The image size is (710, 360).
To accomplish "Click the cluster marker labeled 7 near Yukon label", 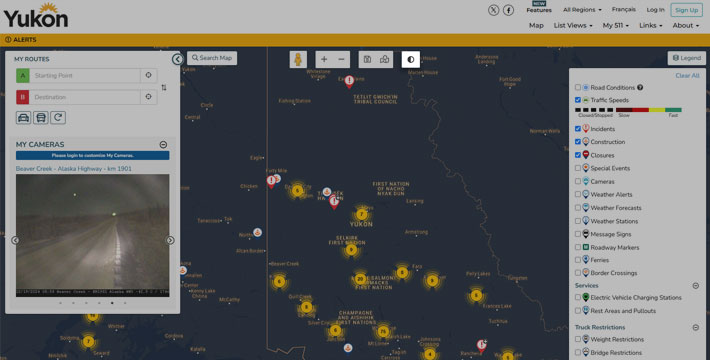I will point(361,214).
